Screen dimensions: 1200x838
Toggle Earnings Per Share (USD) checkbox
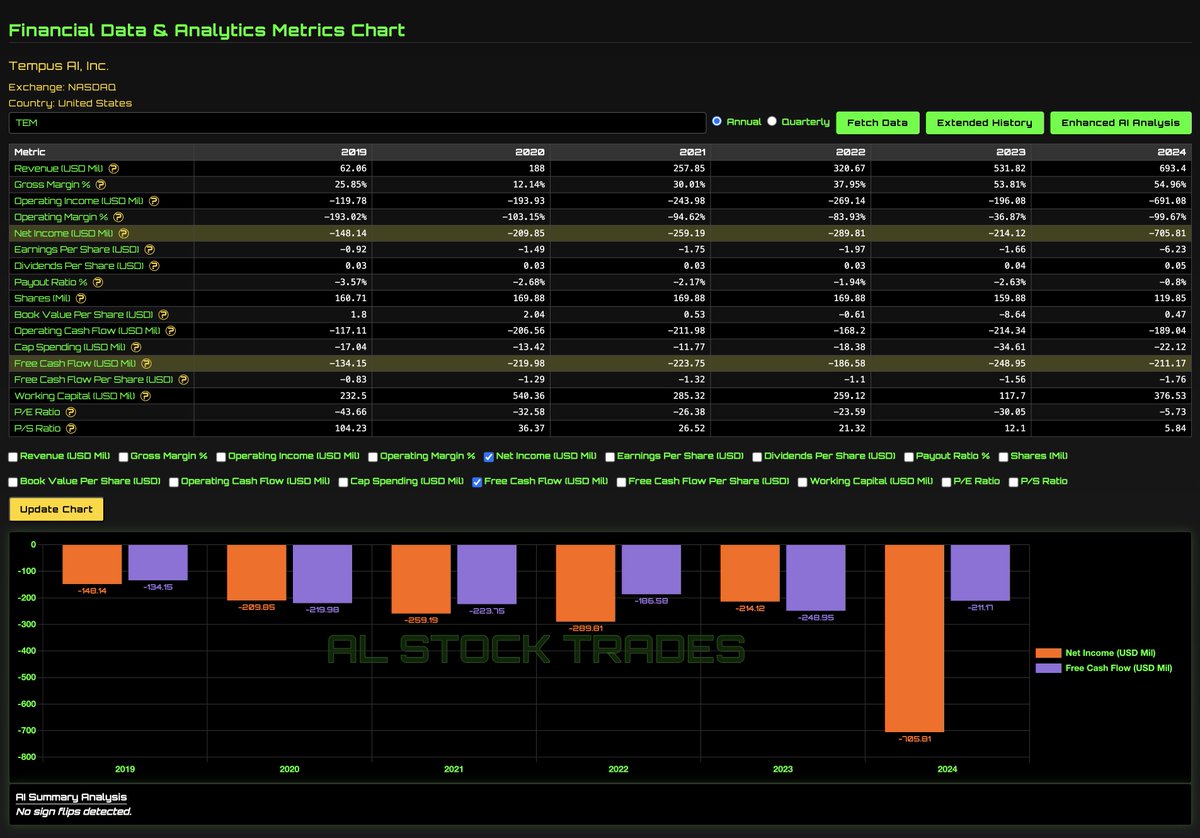click(610, 456)
